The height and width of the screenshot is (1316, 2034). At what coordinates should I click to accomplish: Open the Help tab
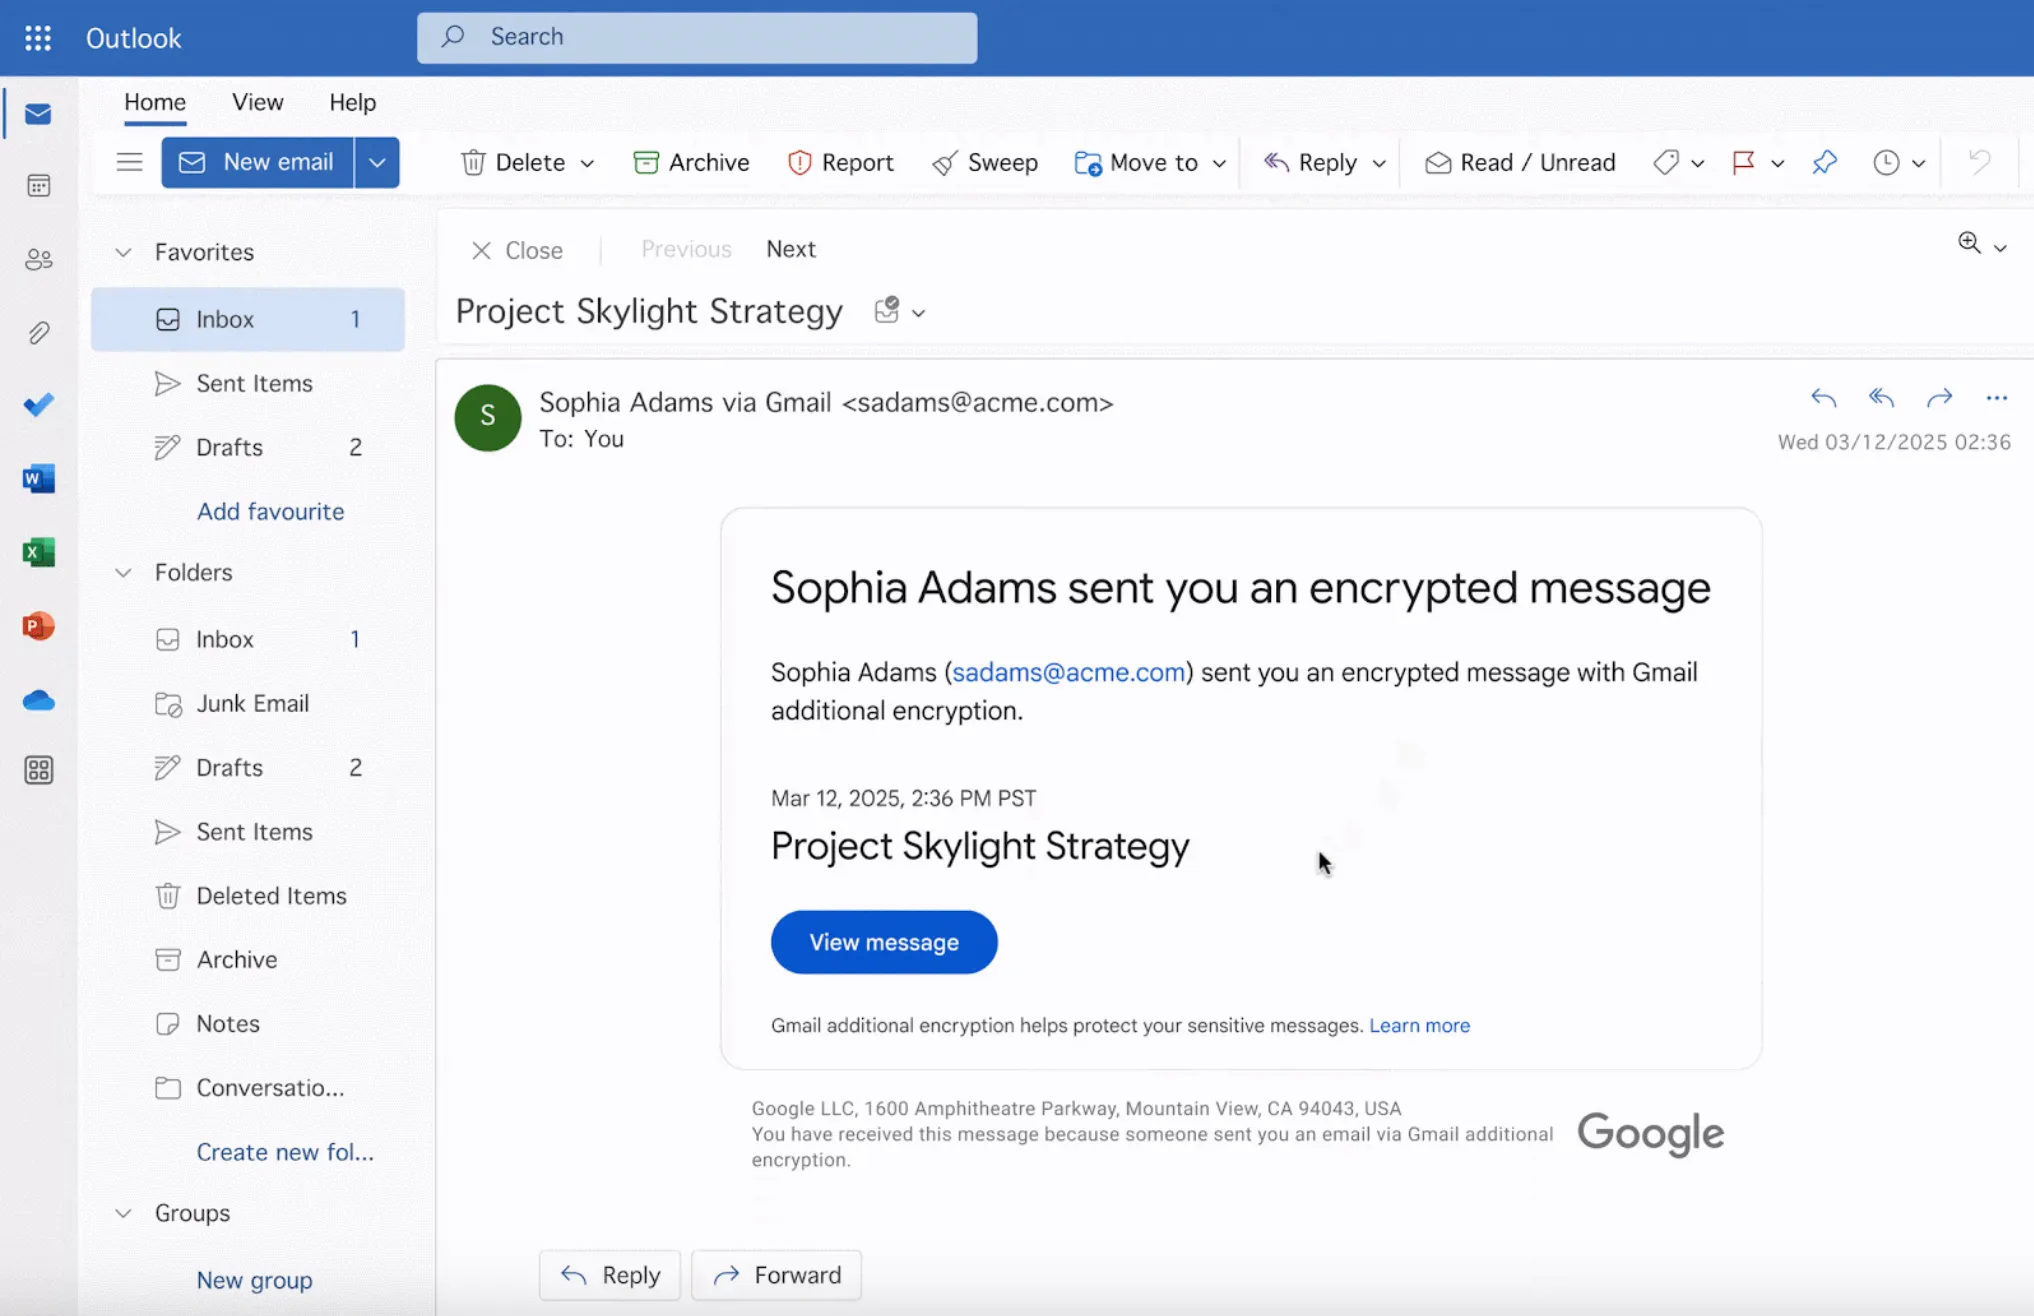352,102
